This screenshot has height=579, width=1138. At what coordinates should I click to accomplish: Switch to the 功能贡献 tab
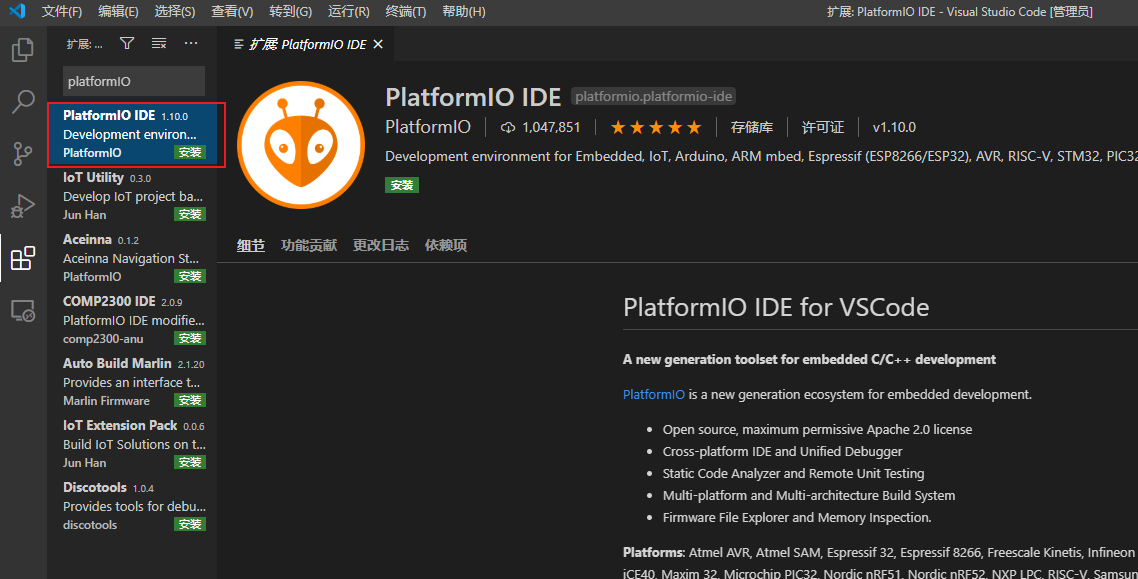(x=309, y=245)
